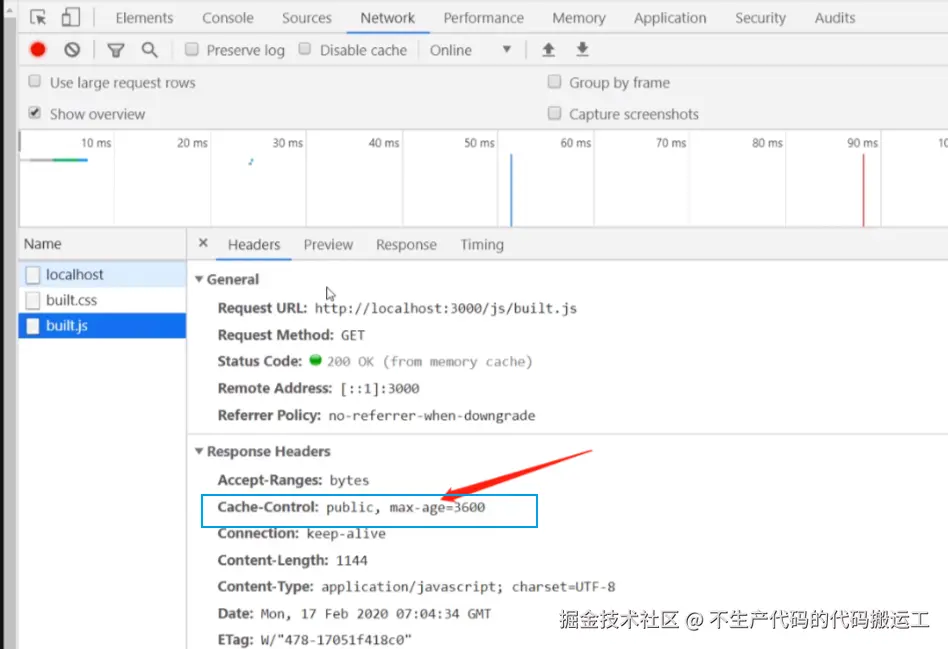Screen dimensions: 948x649
Task: Select the Network tab
Action: point(388,18)
